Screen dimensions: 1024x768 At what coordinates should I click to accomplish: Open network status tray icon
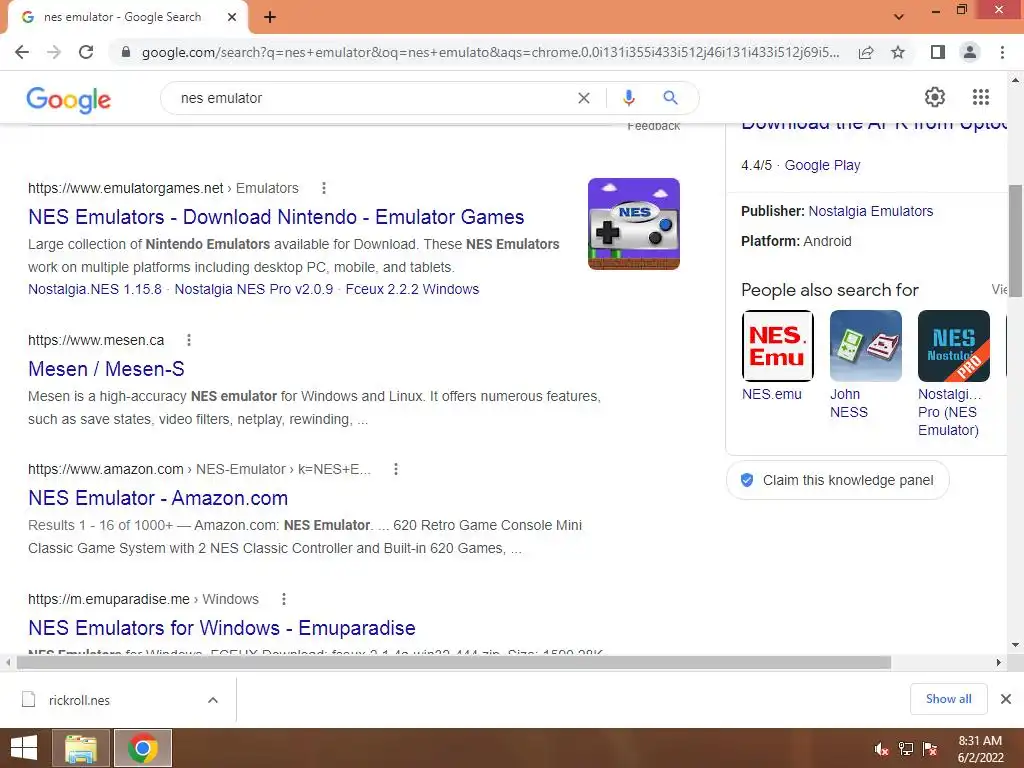tap(906, 748)
